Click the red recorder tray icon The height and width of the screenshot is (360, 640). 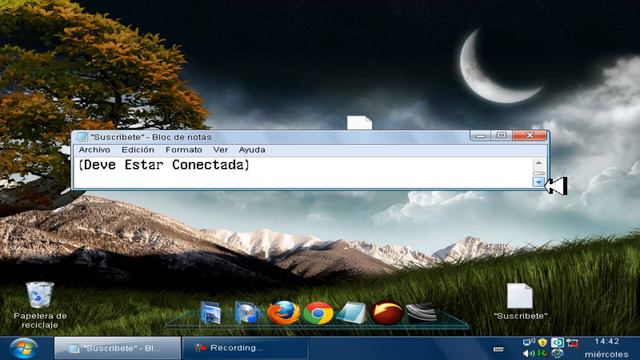tap(572, 343)
